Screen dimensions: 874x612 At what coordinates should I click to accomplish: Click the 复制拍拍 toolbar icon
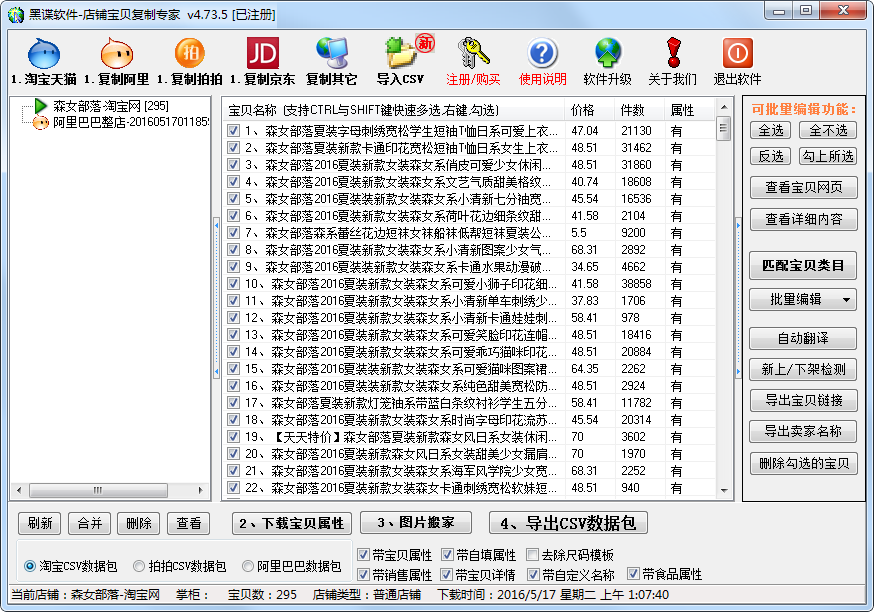(189, 53)
